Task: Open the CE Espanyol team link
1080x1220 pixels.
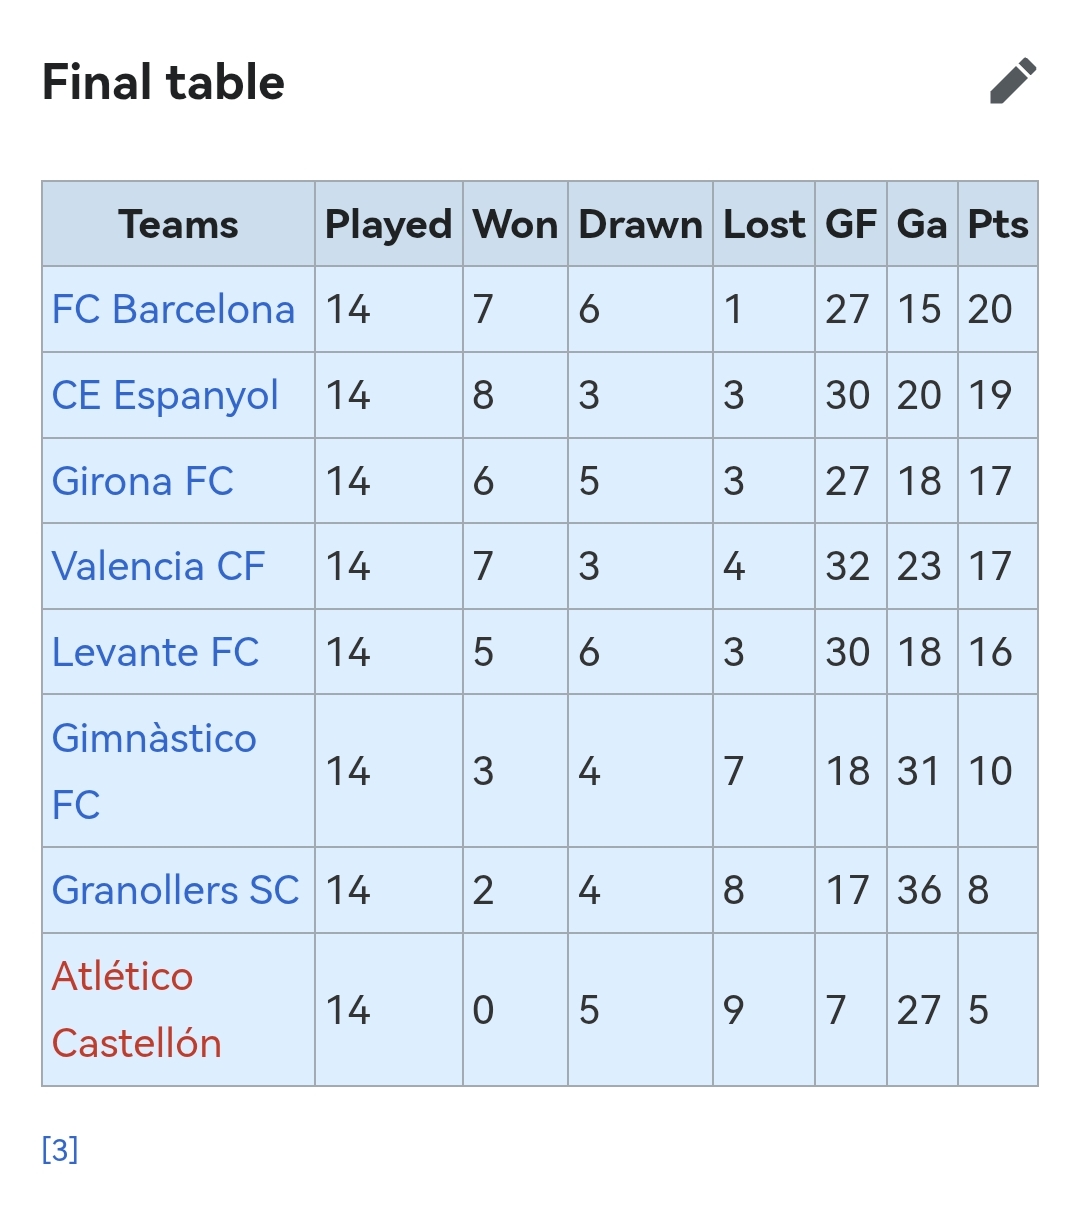Action: click(165, 396)
